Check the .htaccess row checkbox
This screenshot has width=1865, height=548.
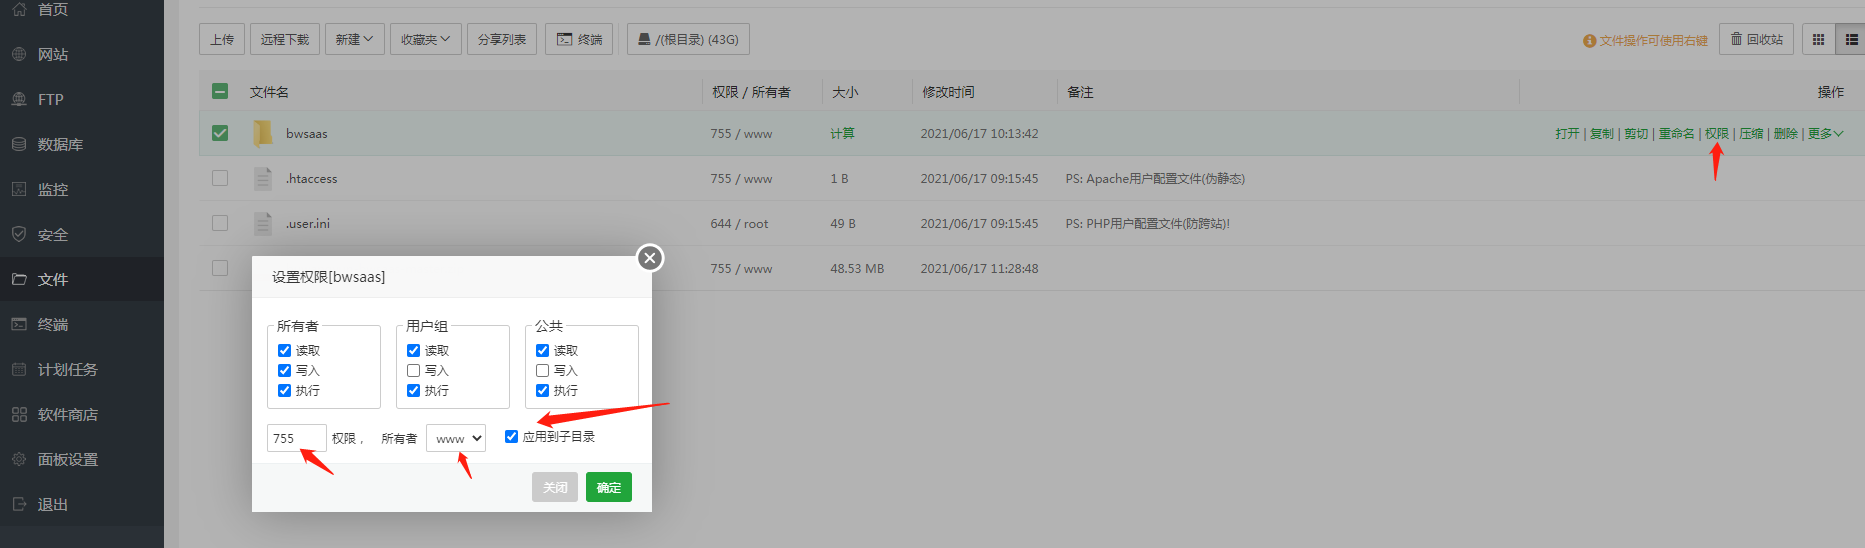pyautogui.click(x=220, y=178)
